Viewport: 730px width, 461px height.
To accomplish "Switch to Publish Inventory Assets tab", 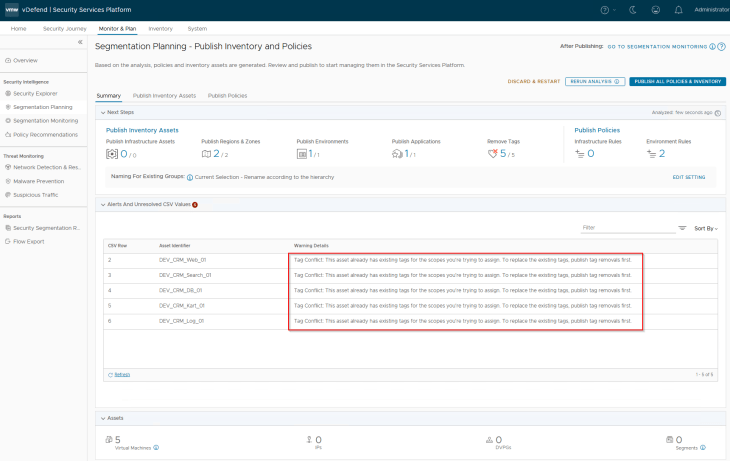I will point(164,95).
